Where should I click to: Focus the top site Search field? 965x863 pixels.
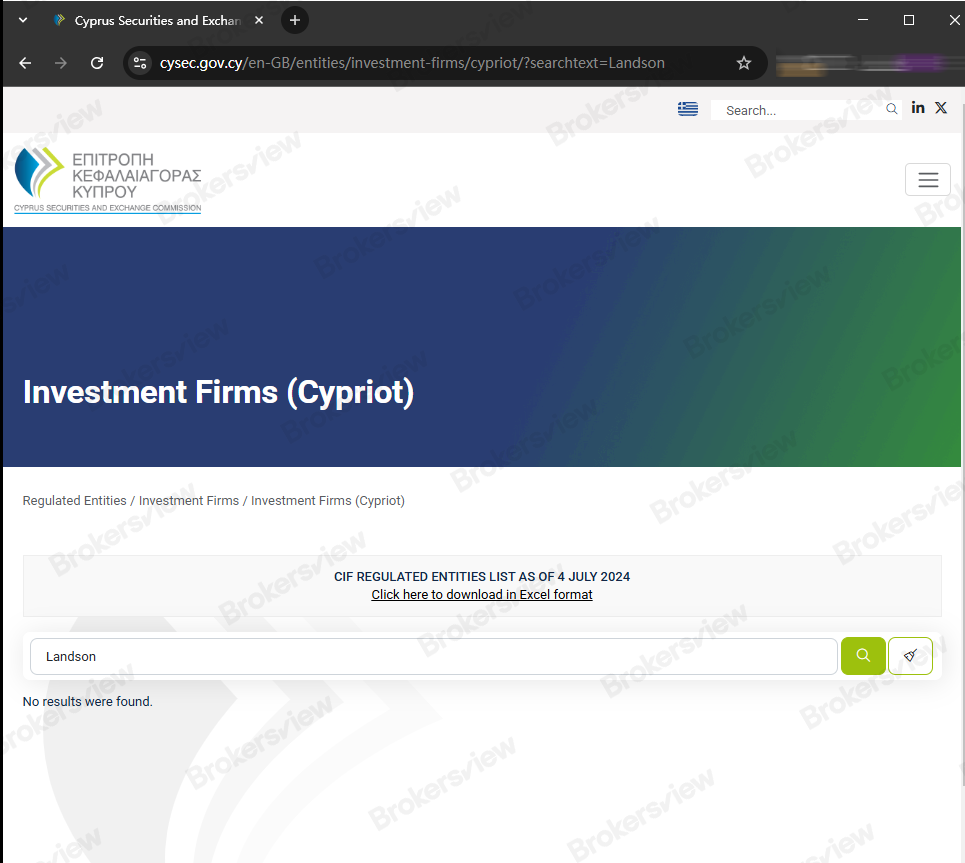click(802, 110)
